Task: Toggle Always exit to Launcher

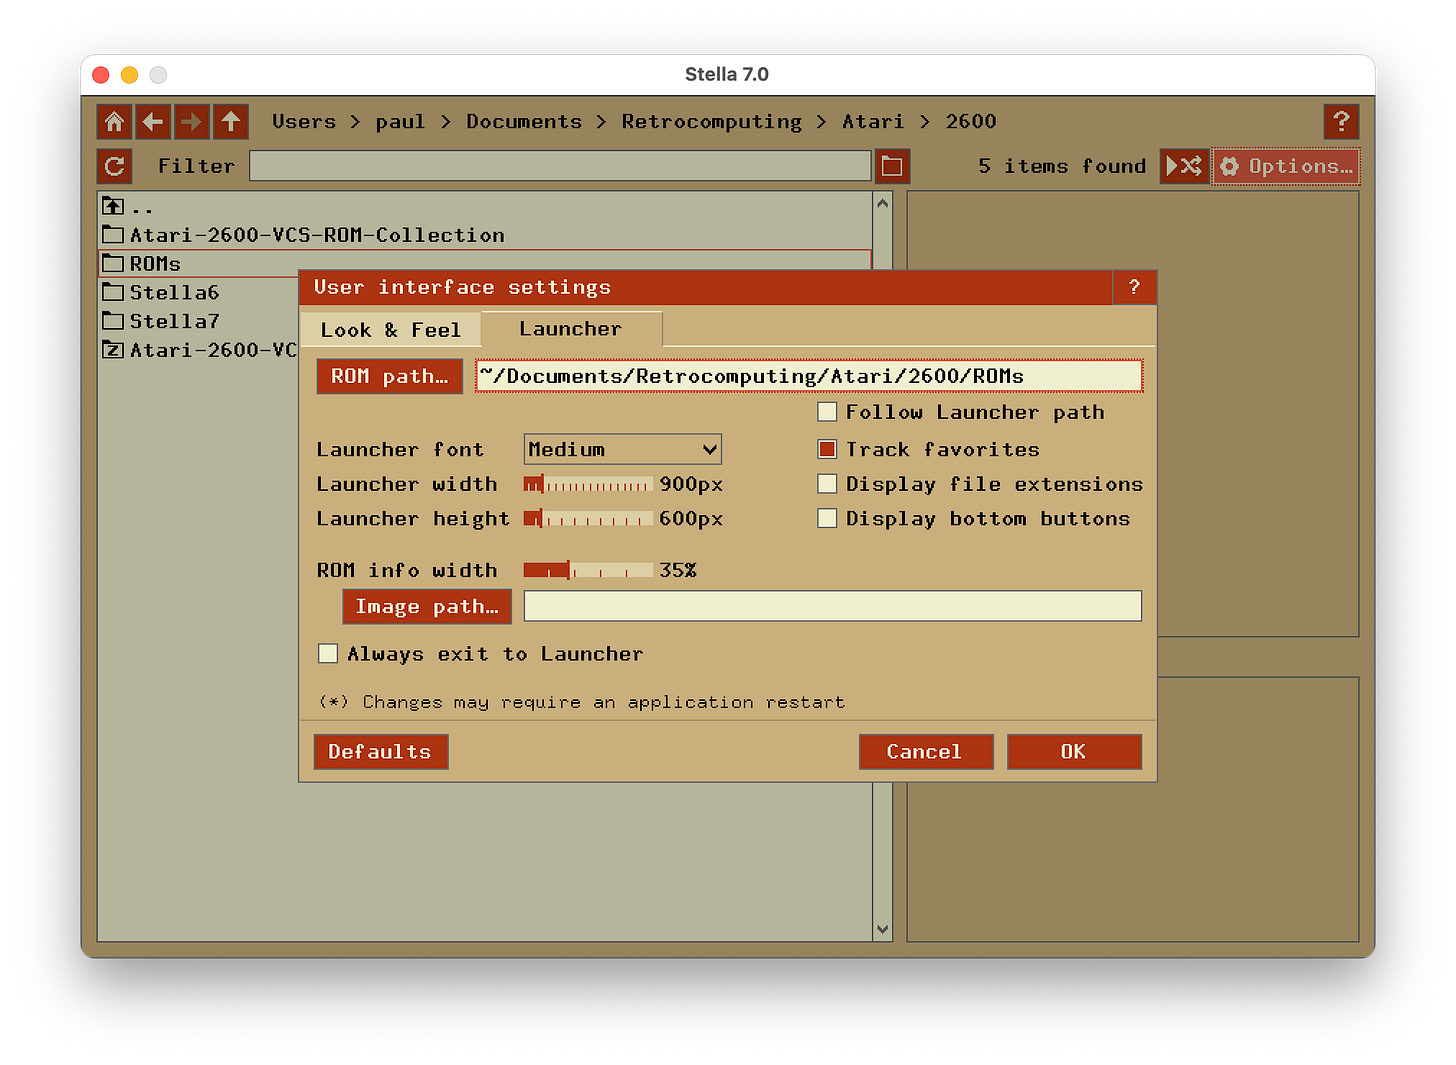Action: 328,654
